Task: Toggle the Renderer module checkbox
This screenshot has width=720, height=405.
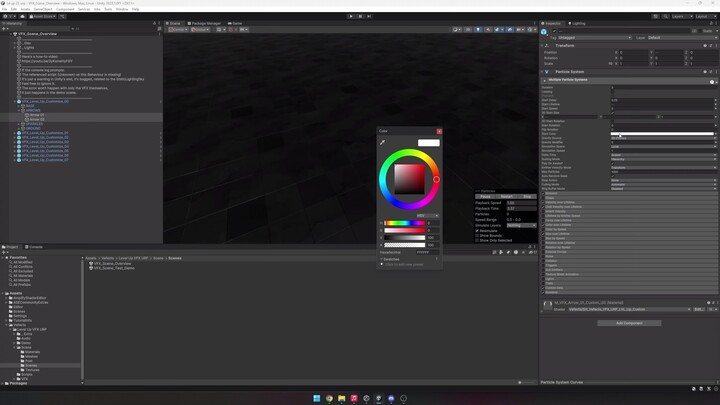Action: point(543,292)
